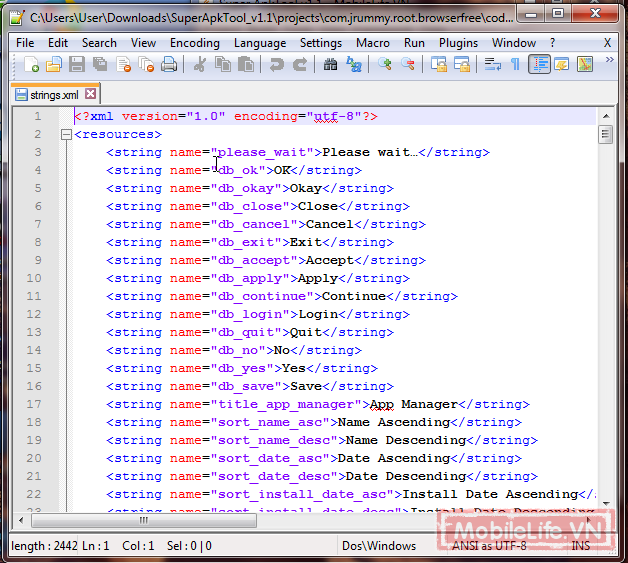
Task: Toggle the Word Wrap toolbar icon
Action: 493,64
